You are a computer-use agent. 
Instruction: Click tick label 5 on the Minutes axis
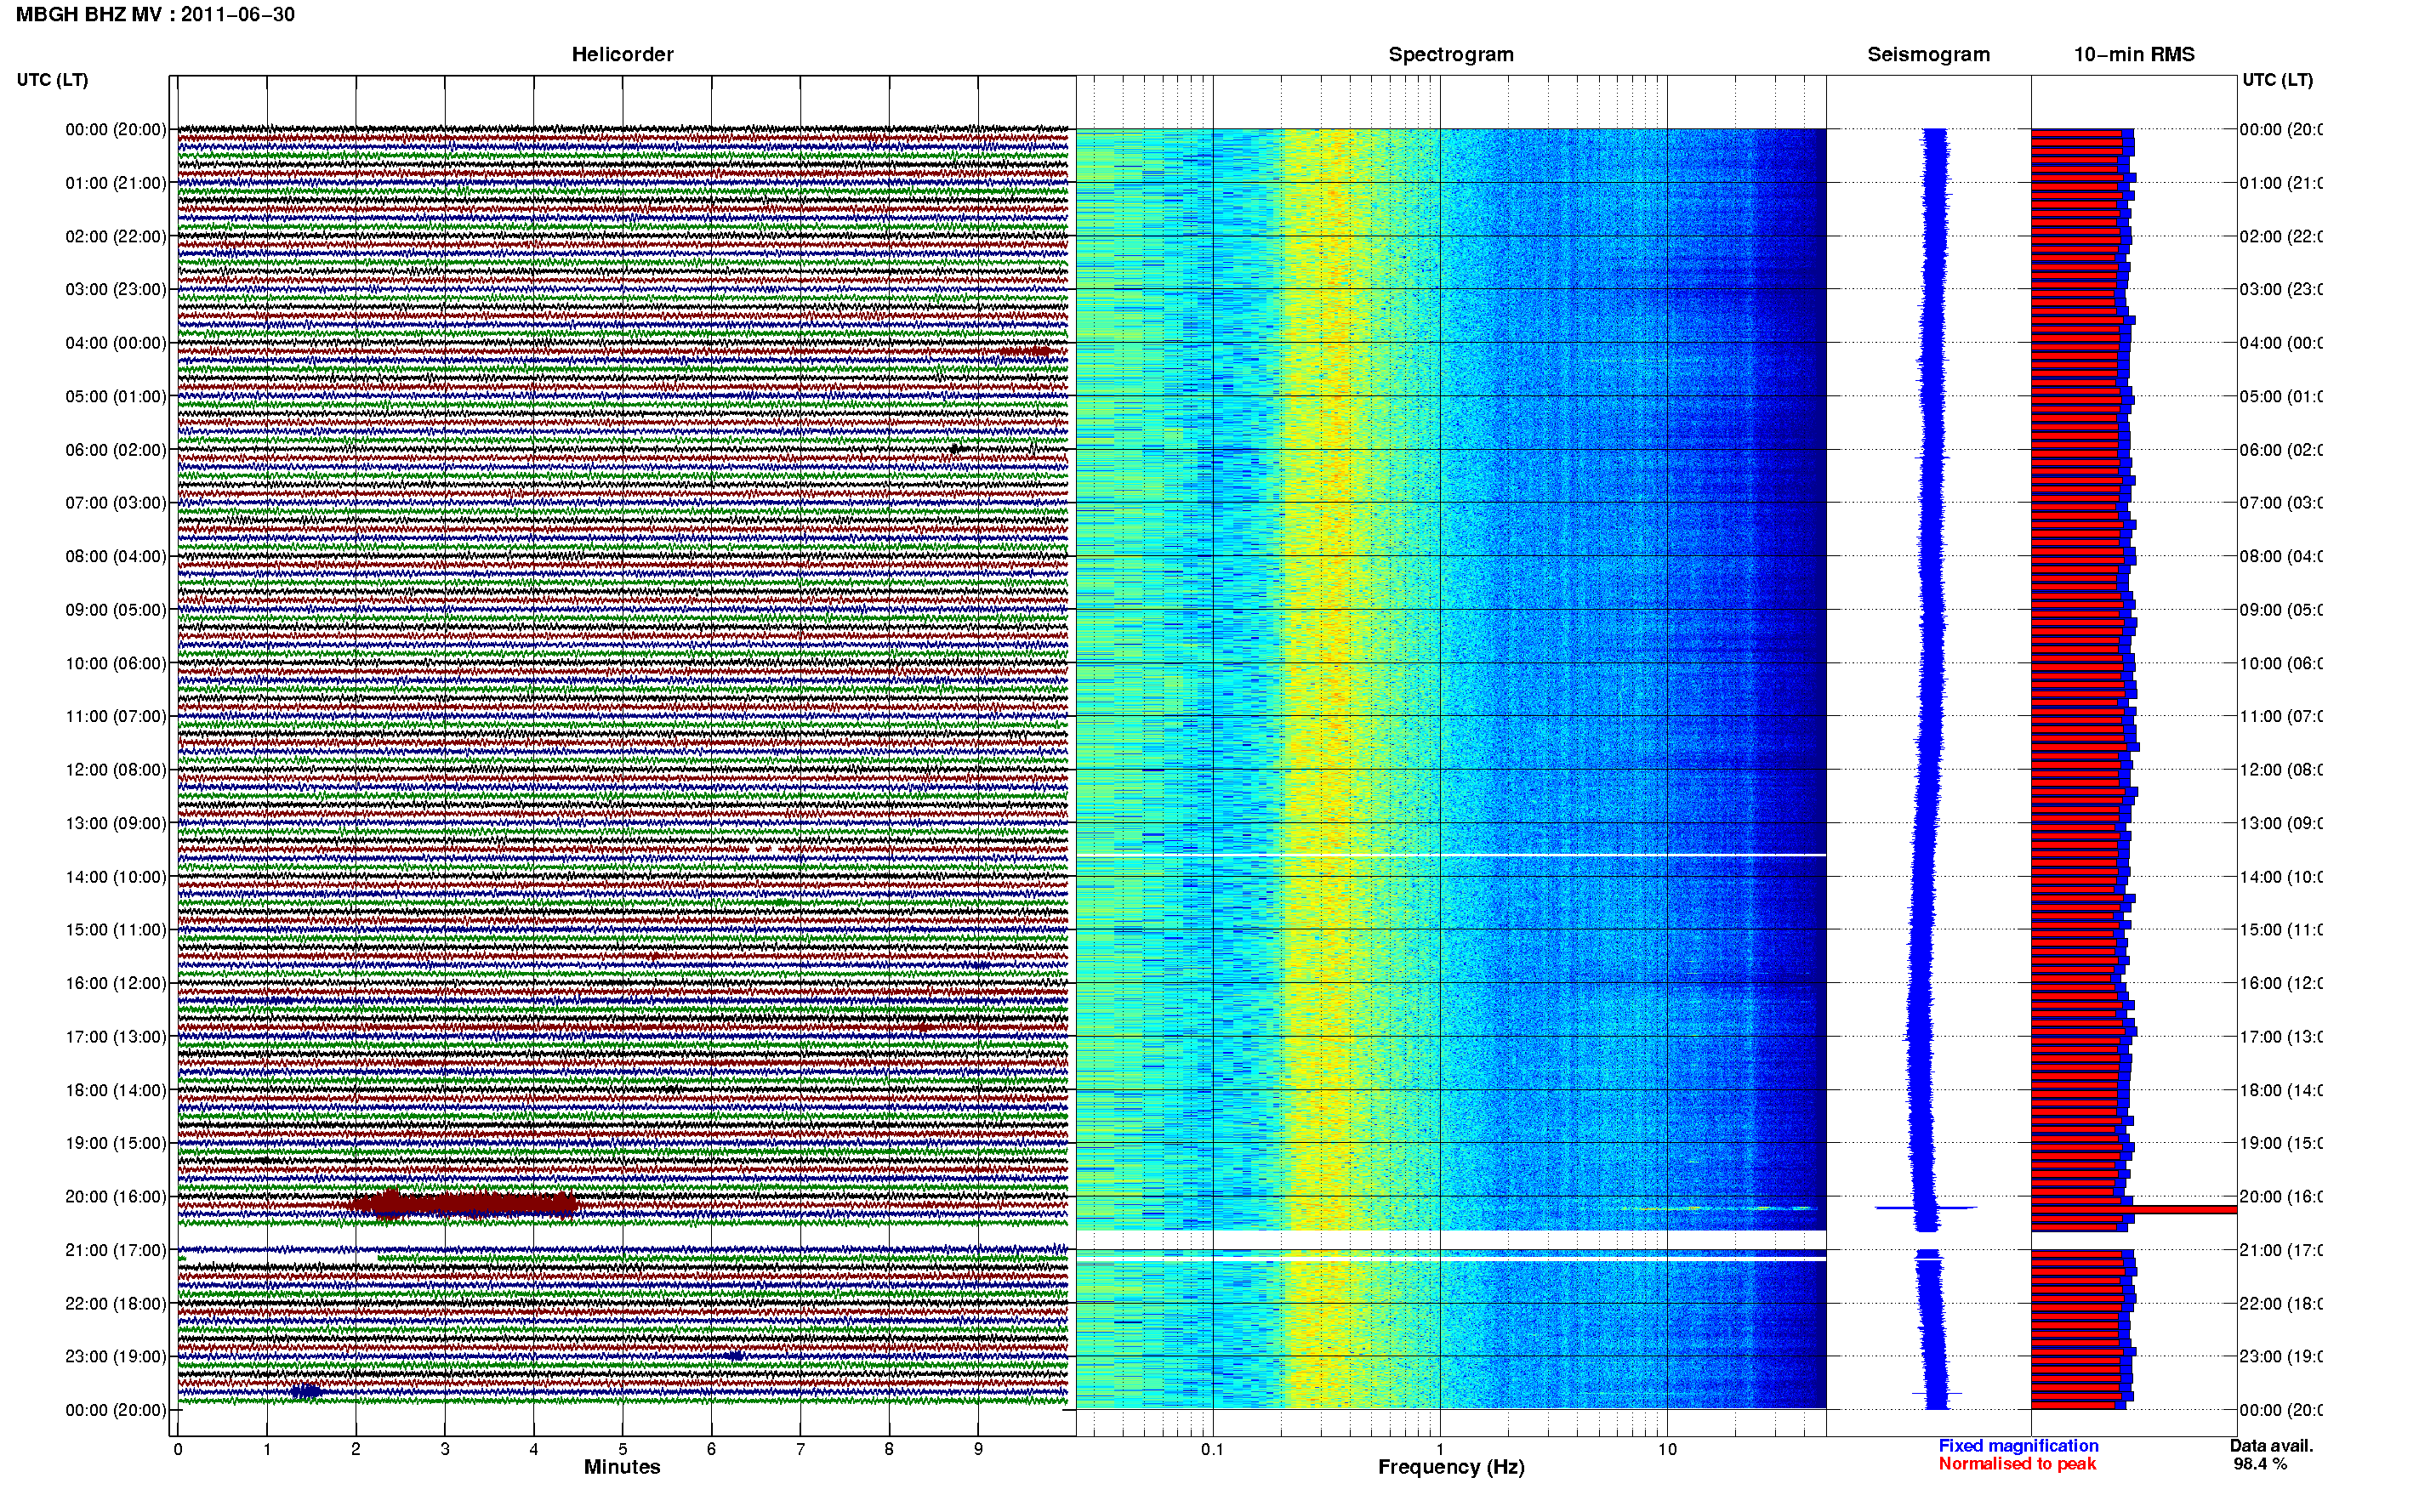coord(622,1449)
